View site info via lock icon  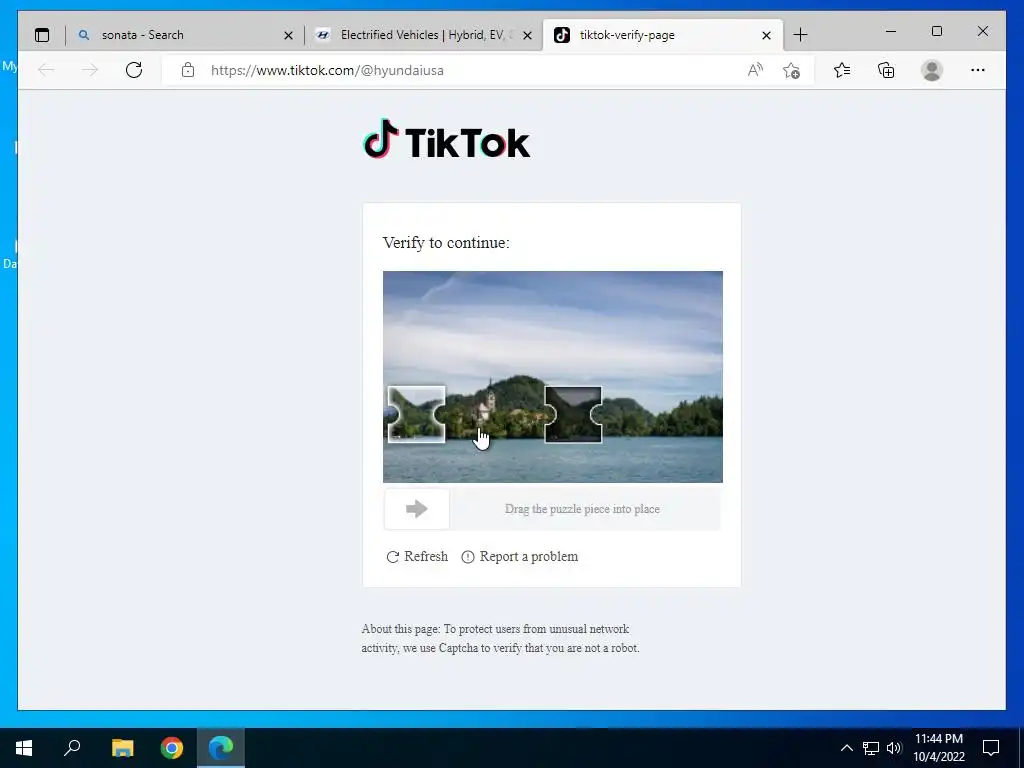tap(187, 70)
